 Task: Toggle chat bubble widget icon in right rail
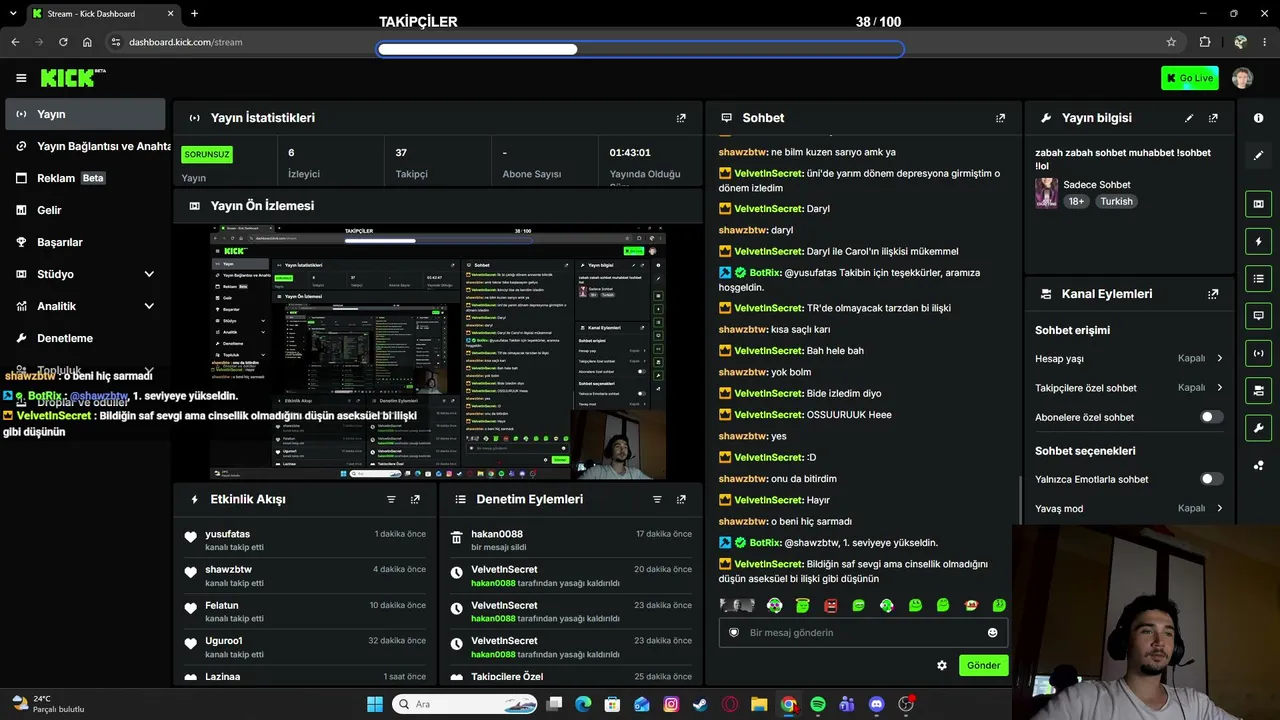[1258, 315]
